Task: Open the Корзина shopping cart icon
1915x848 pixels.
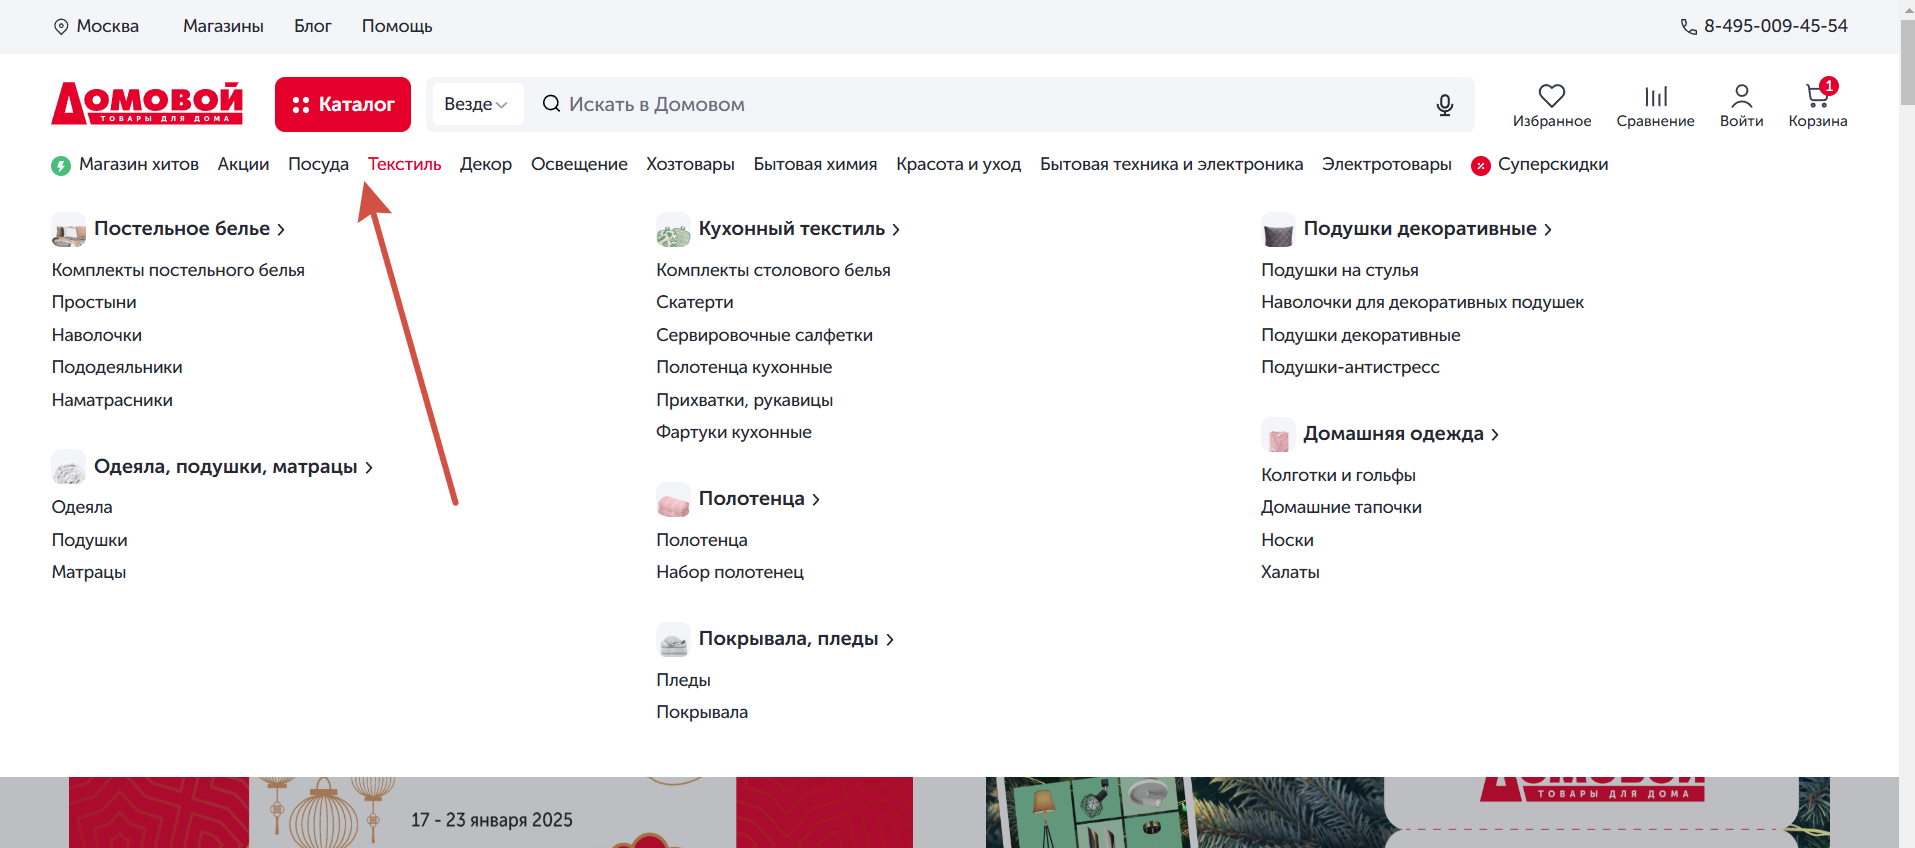Action: 1817,96
